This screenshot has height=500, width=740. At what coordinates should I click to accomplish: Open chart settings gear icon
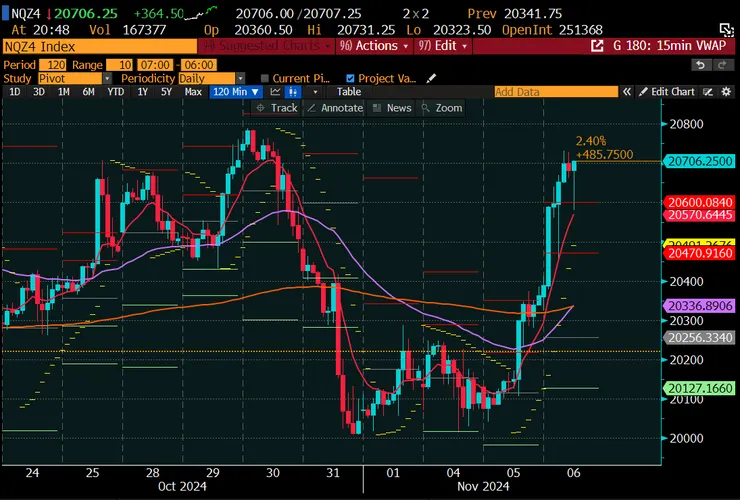(726, 92)
